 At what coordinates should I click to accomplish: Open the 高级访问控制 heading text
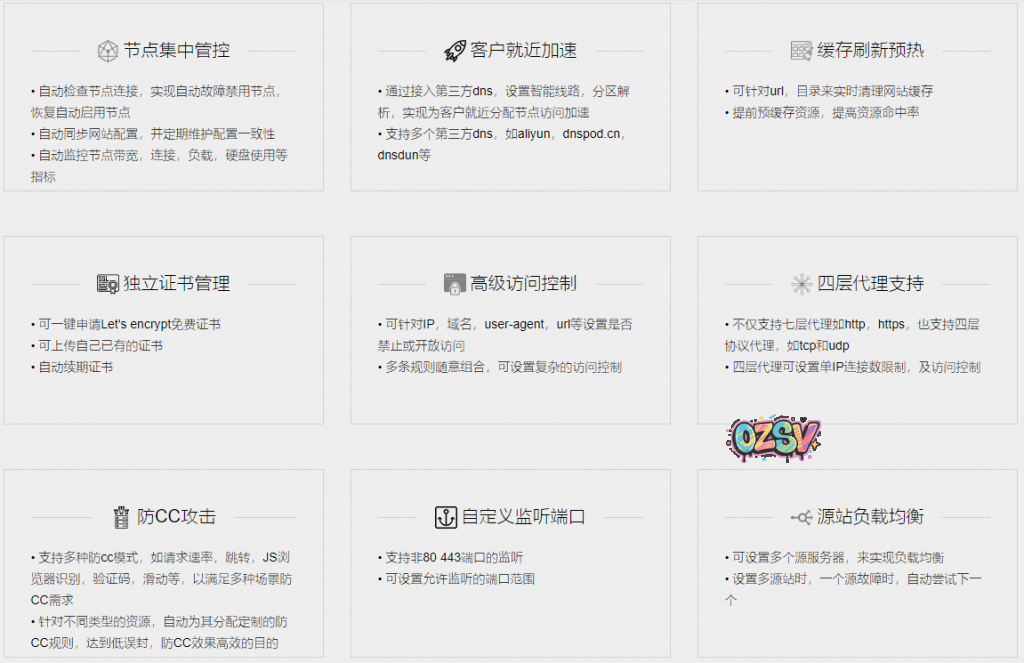click(524, 284)
